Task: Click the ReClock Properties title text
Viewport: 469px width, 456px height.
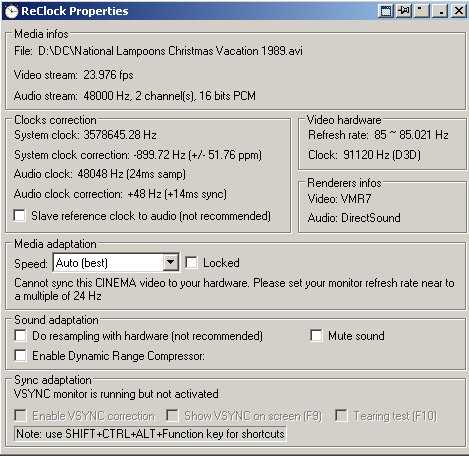Action: tap(75, 11)
